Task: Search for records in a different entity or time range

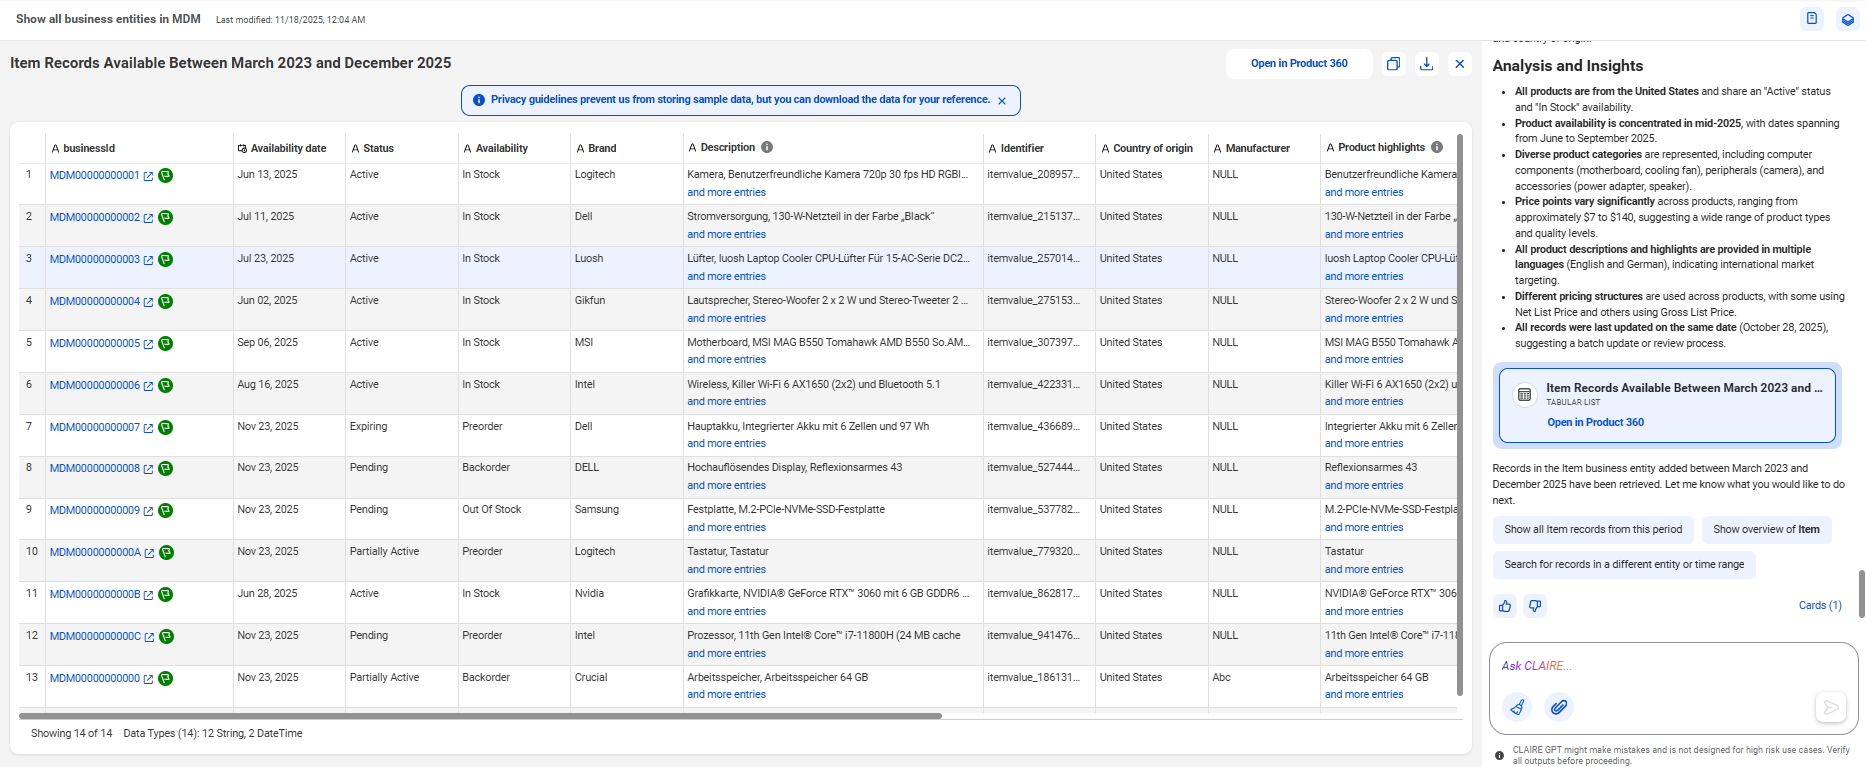Action: [x=1624, y=565]
